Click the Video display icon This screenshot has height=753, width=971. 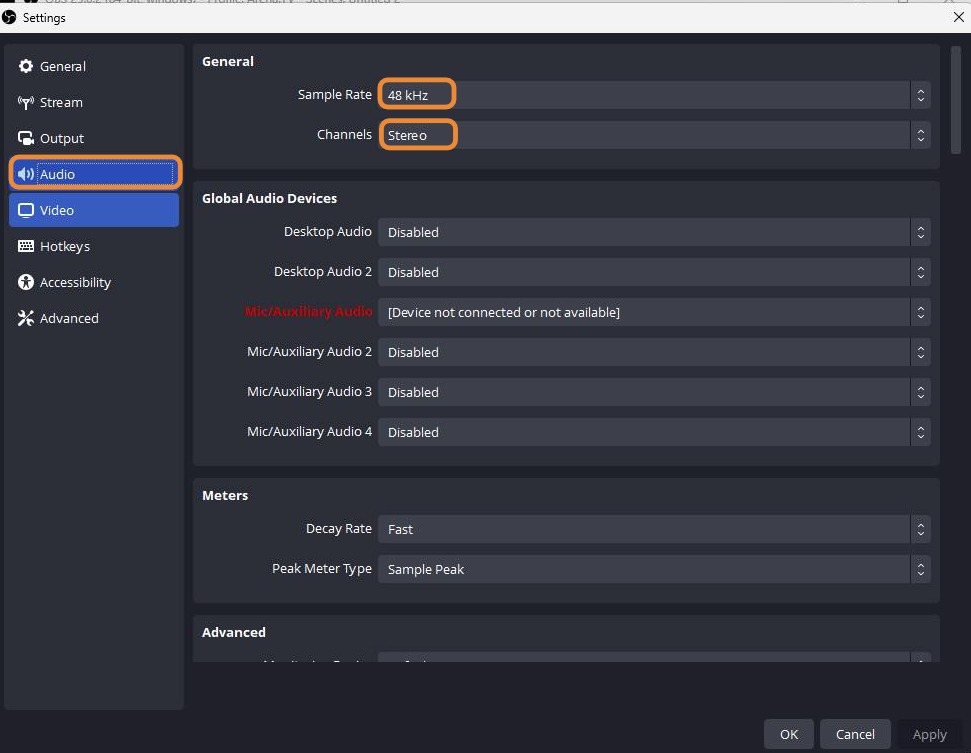25,211
